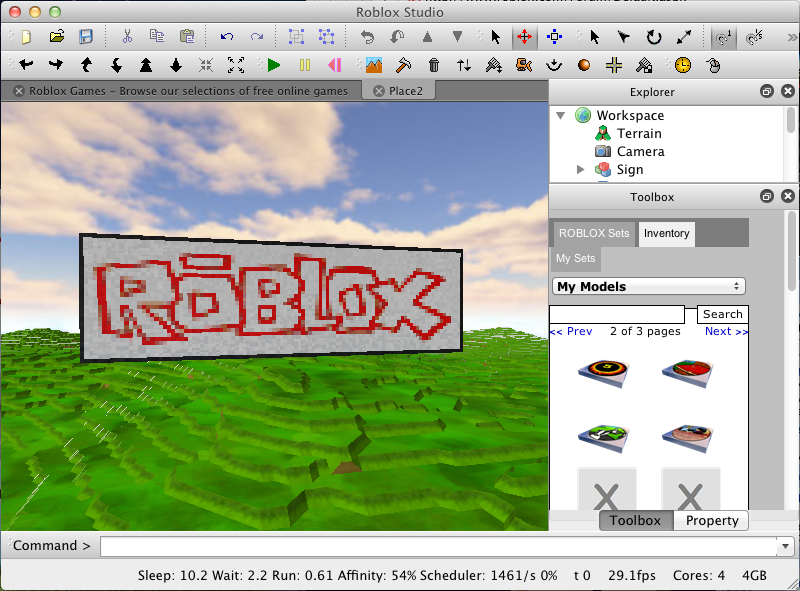Open a file with the folder icon

(57, 36)
